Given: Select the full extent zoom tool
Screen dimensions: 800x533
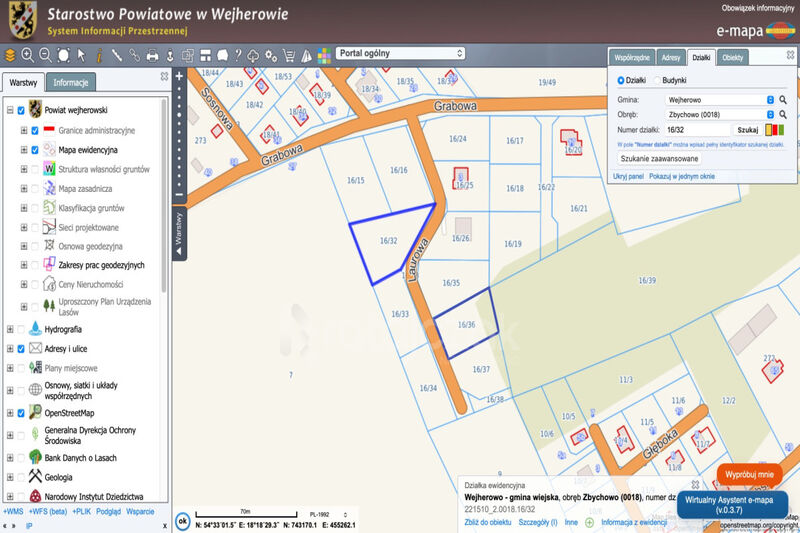Looking at the screenshot, I should 63,54.
